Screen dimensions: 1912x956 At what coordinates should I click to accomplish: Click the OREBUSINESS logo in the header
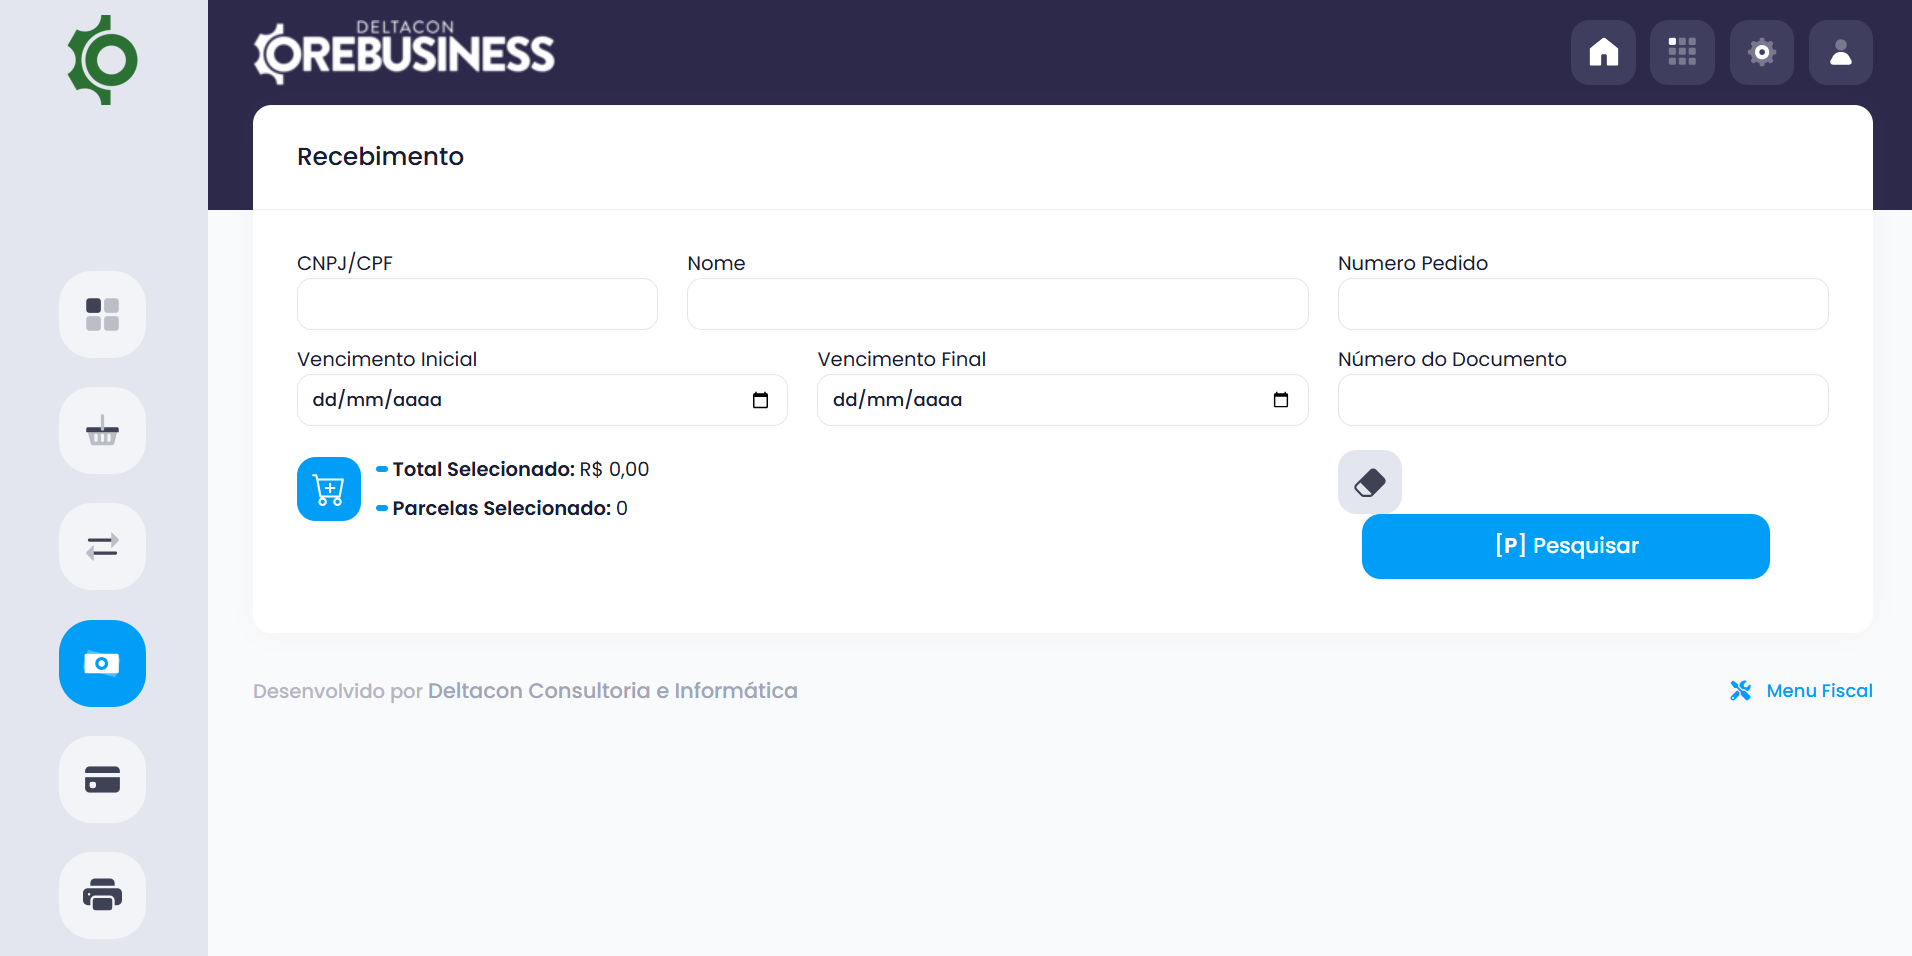click(404, 50)
